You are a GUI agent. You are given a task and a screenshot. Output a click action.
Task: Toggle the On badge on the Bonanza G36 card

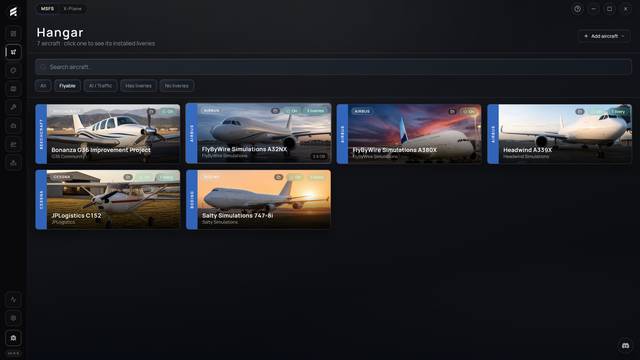click(x=168, y=111)
